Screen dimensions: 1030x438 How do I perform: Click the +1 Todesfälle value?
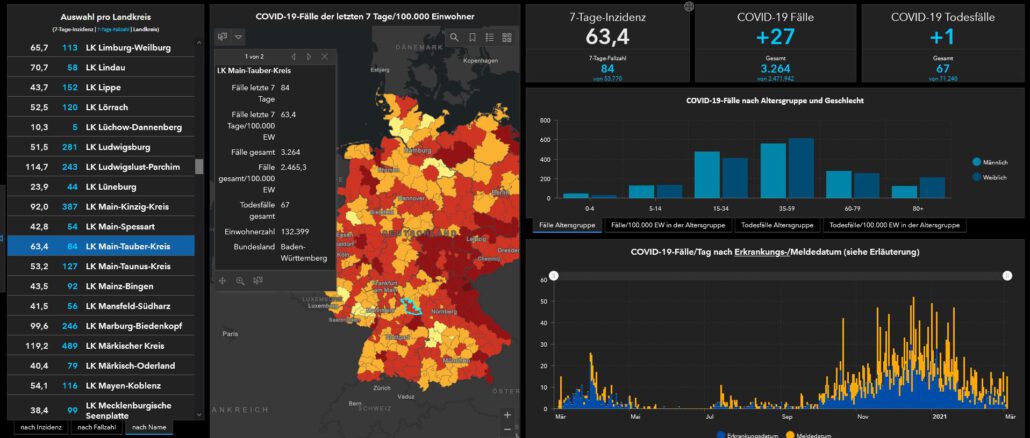pyautogui.click(x=941, y=37)
